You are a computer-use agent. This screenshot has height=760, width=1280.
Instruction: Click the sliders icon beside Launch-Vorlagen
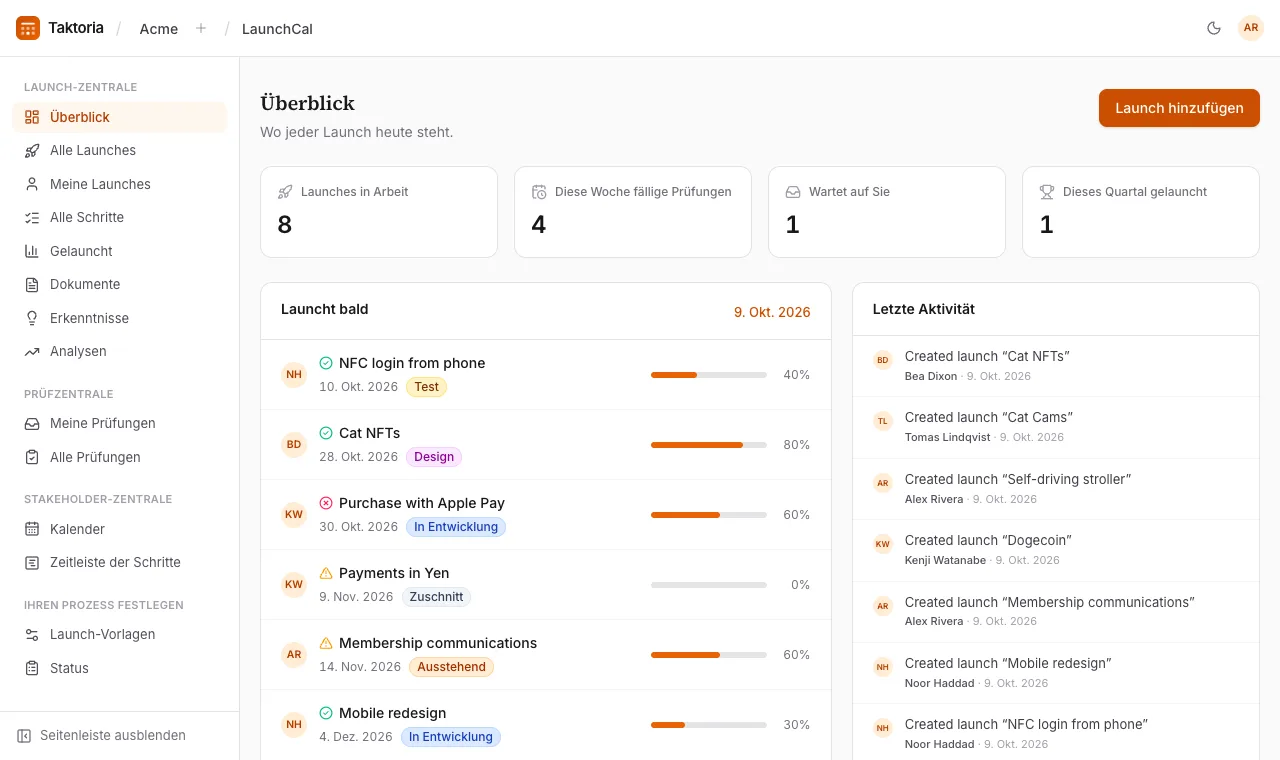coord(32,634)
